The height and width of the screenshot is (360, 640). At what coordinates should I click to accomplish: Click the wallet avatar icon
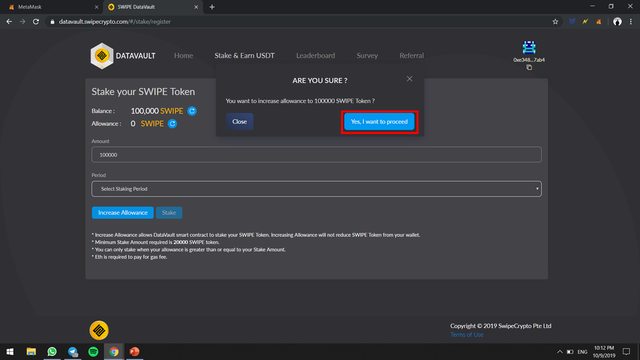tap(529, 47)
